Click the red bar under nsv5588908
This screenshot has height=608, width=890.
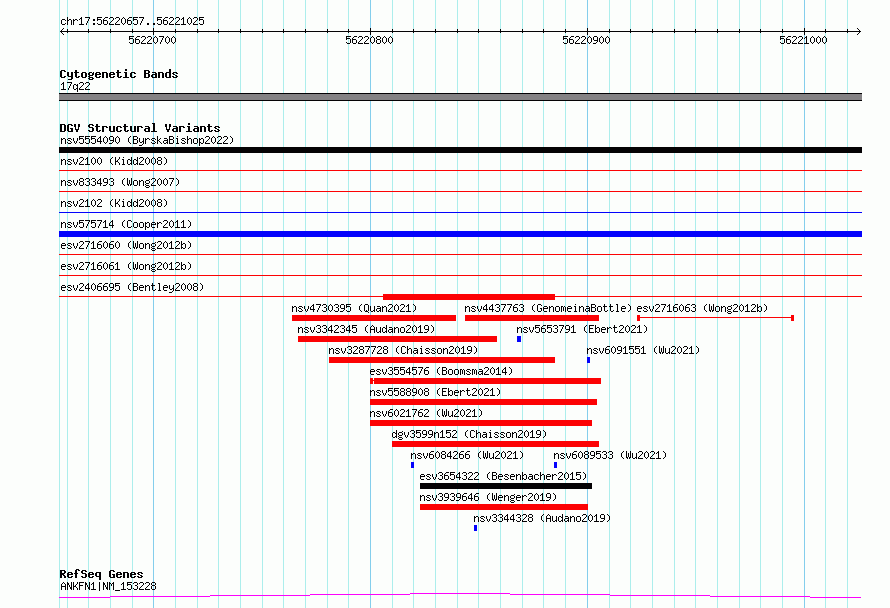(x=484, y=402)
